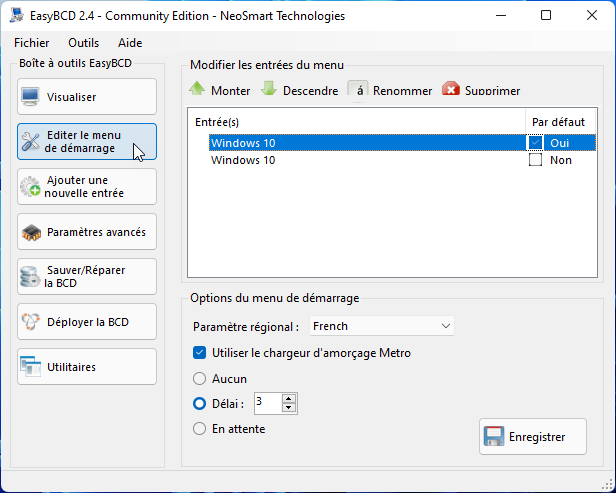Click the database icon of Sauver/Réparer la BCD

(30, 277)
